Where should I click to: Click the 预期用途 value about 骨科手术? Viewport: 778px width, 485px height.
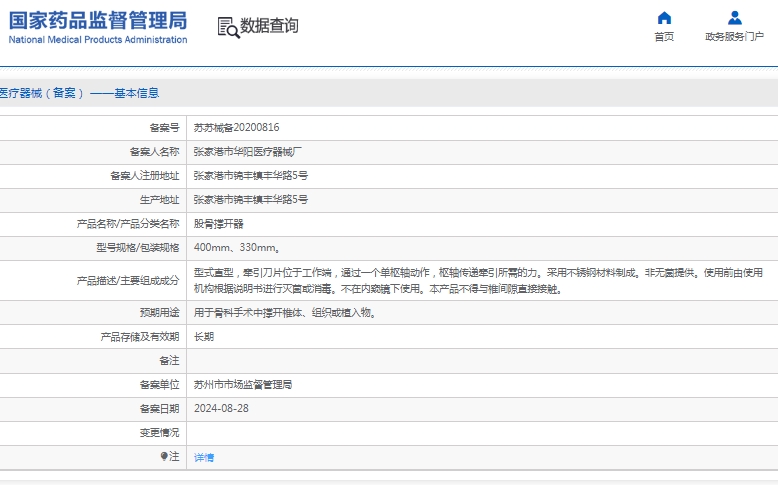[285, 313]
